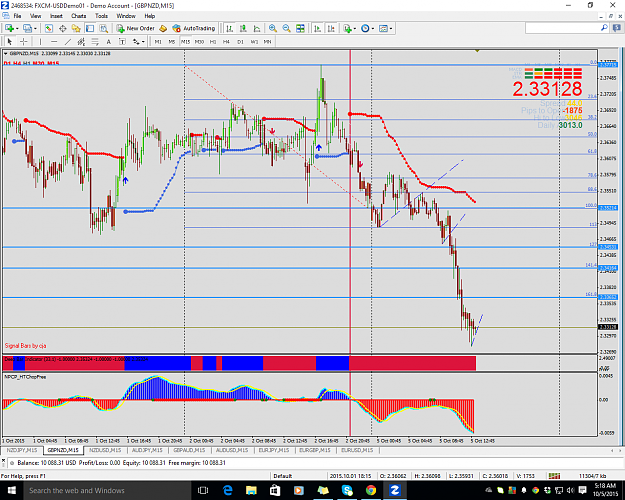This screenshot has height=500, width=625.
Task: Switch to the GBPAUD,M15 chart tab
Action: tap(189, 450)
